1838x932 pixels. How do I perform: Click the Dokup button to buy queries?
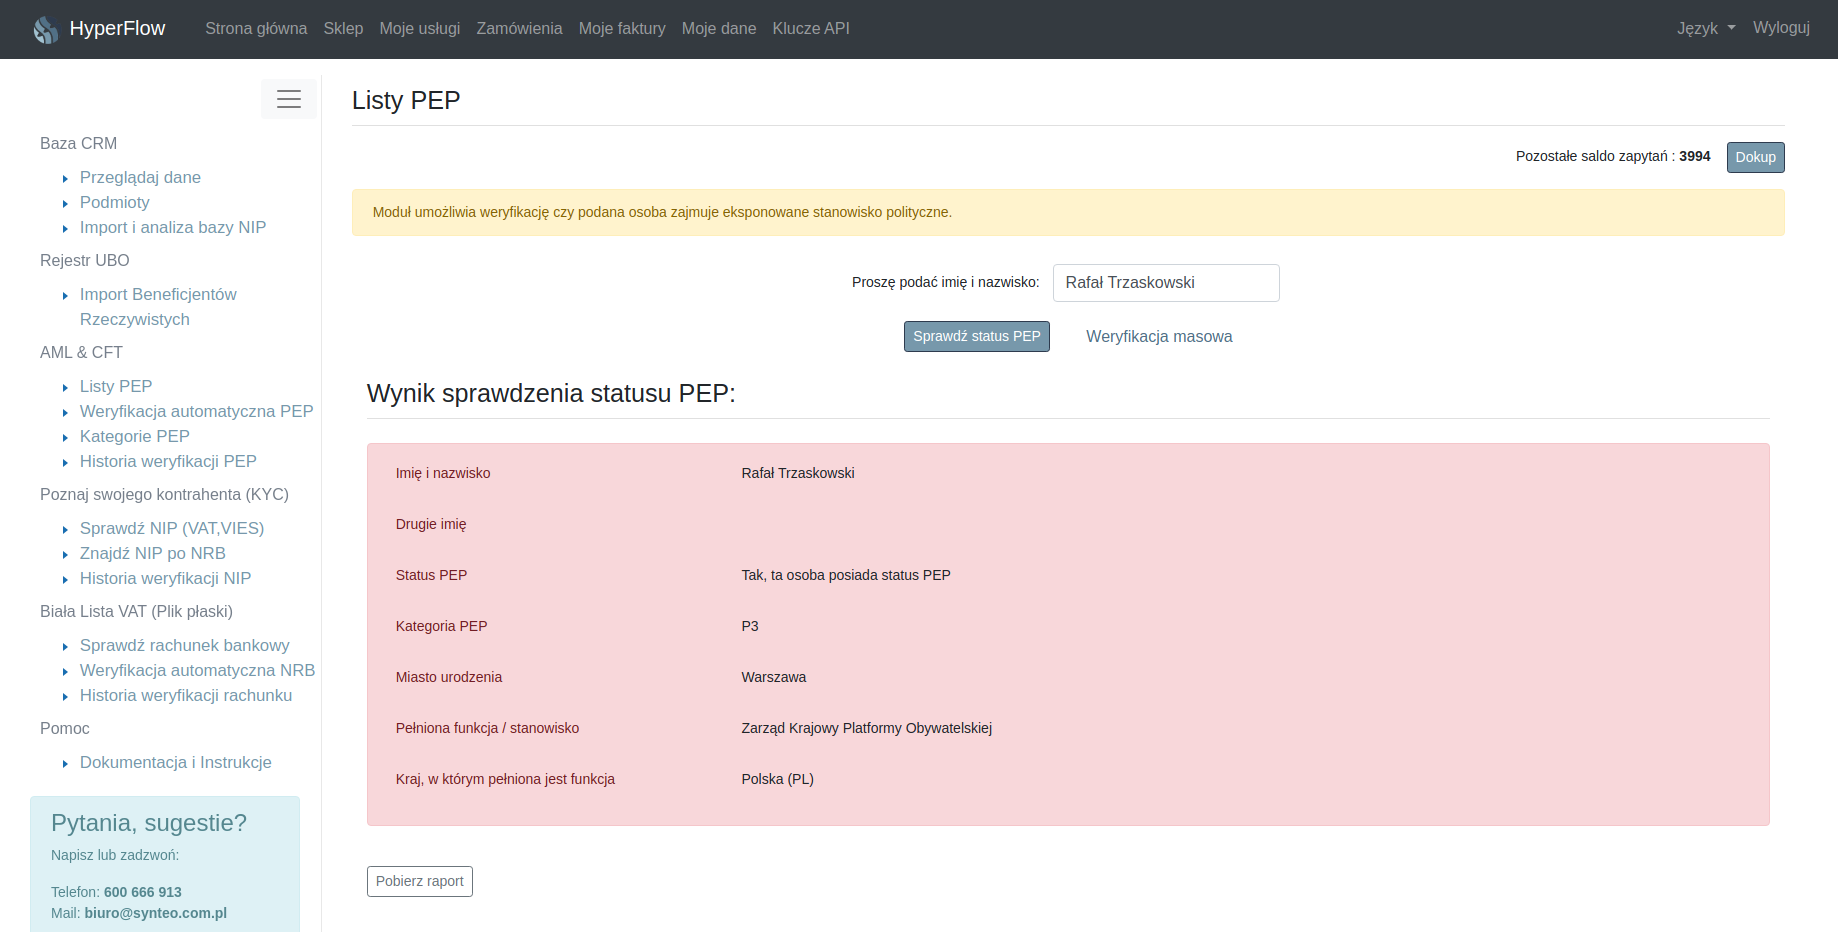(x=1755, y=157)
